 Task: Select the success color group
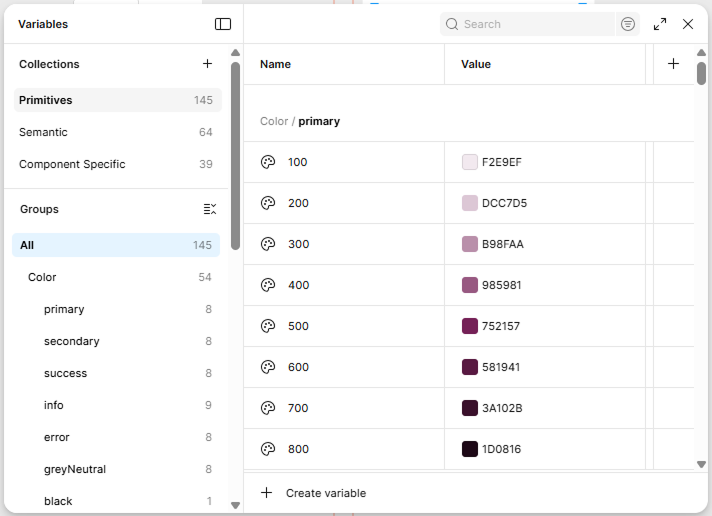pyautogui.click(x=116, y=373)
